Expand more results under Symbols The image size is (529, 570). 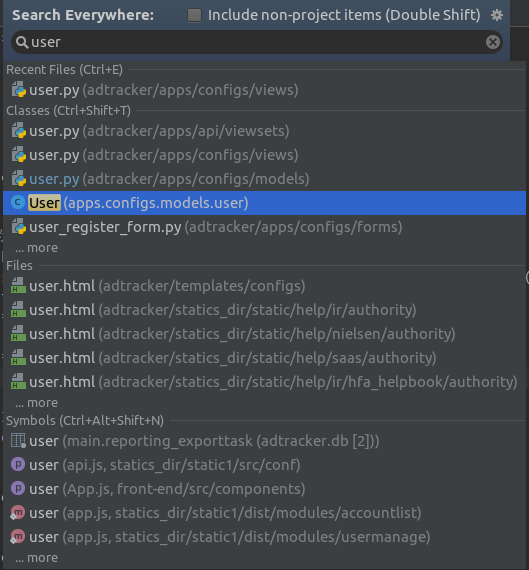[x=36, y=557]
